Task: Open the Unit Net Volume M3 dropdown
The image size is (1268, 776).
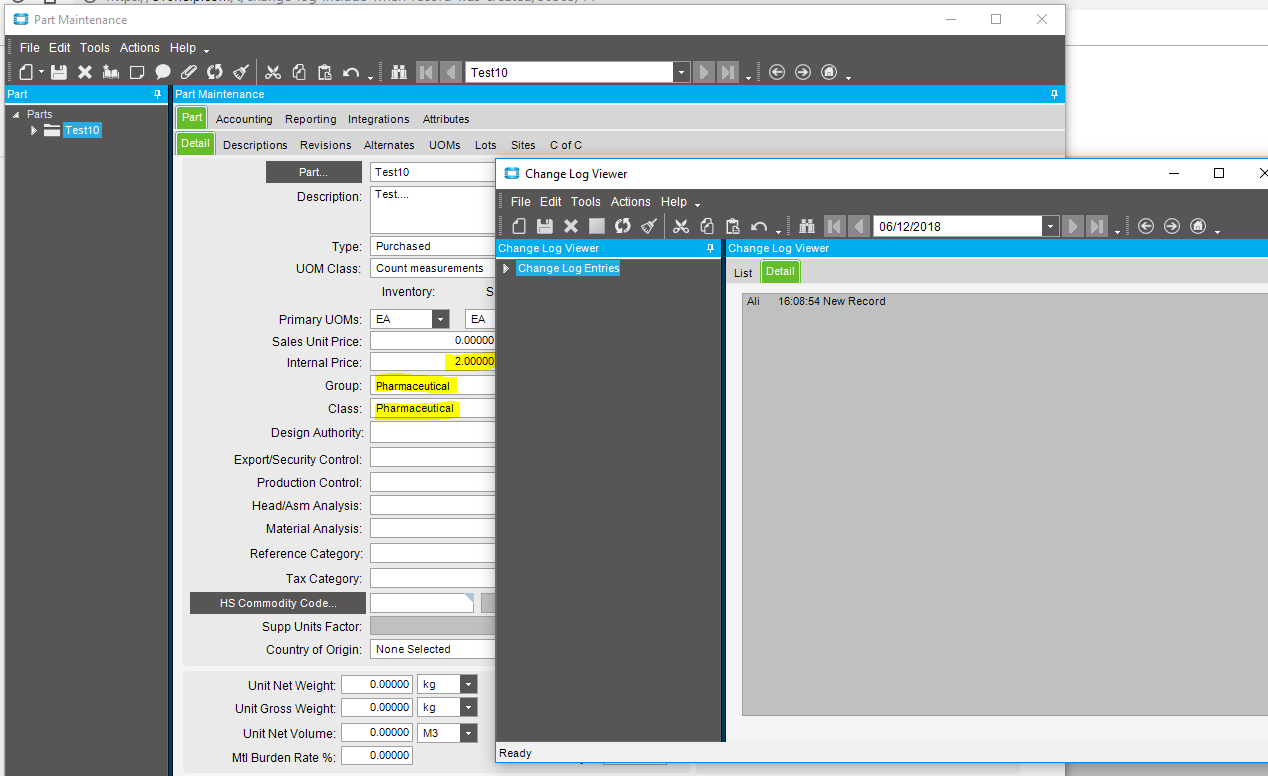Action: tap(468, 733)
